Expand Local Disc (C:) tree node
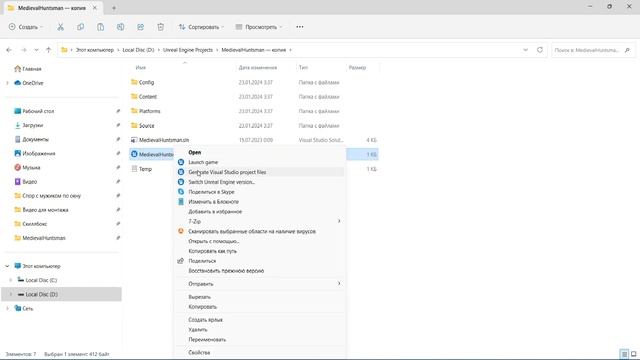The image size is (640, 360). [x=11, y=280]
